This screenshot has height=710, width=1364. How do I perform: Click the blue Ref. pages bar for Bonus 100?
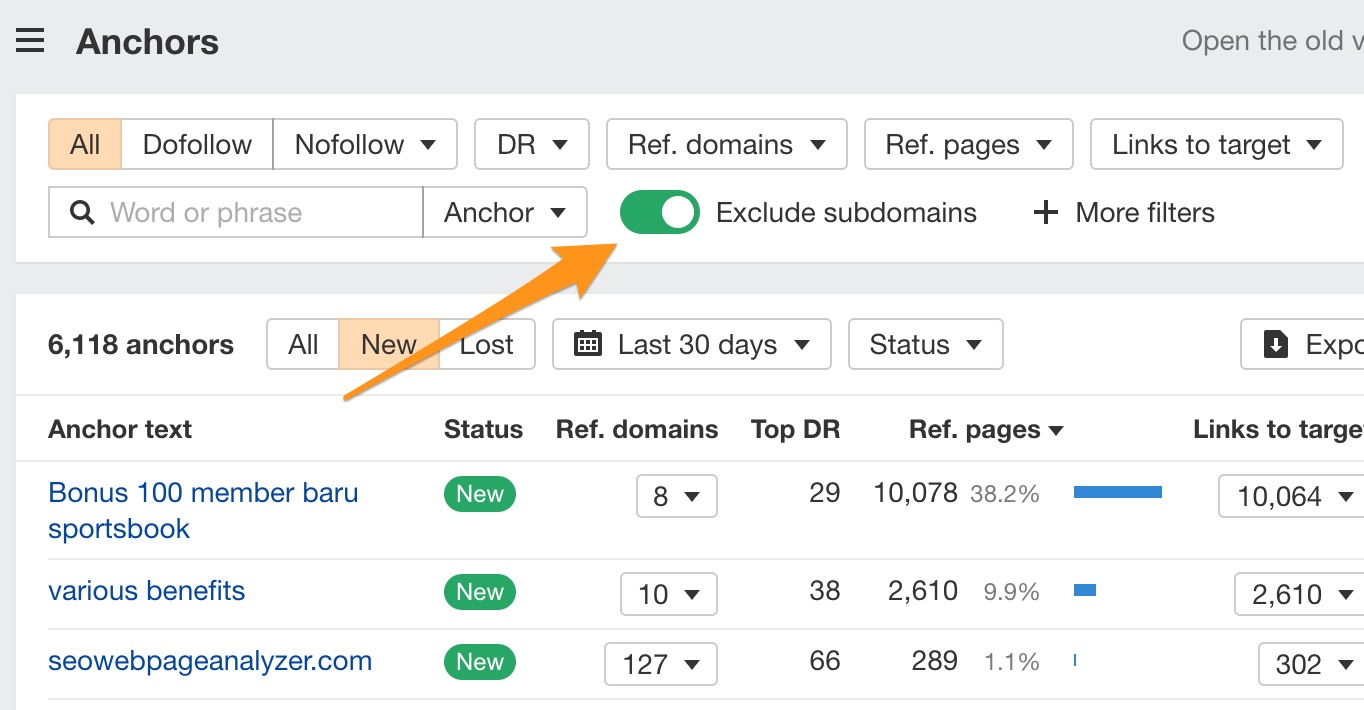[x=1117, y=492]
